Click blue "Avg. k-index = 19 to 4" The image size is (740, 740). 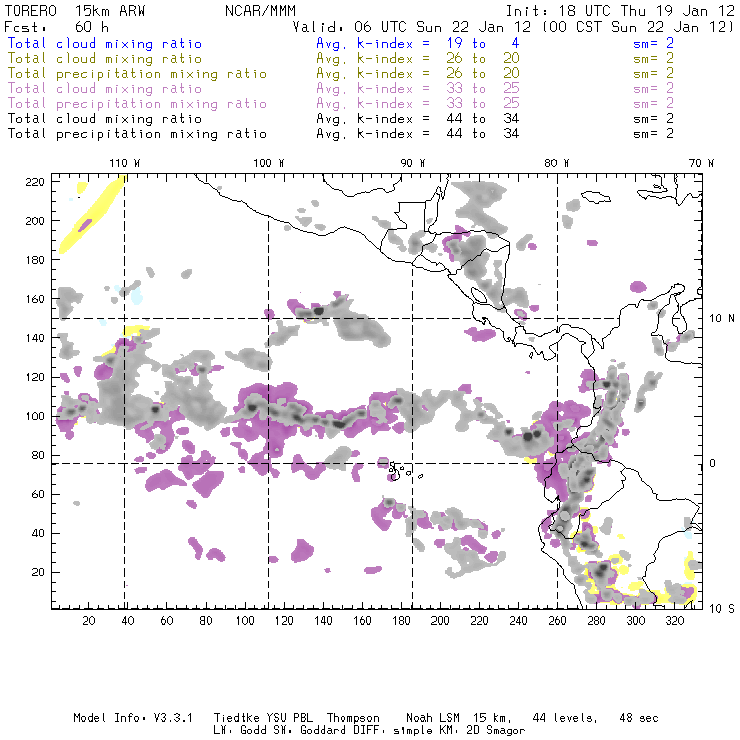[x=418, y=43]
